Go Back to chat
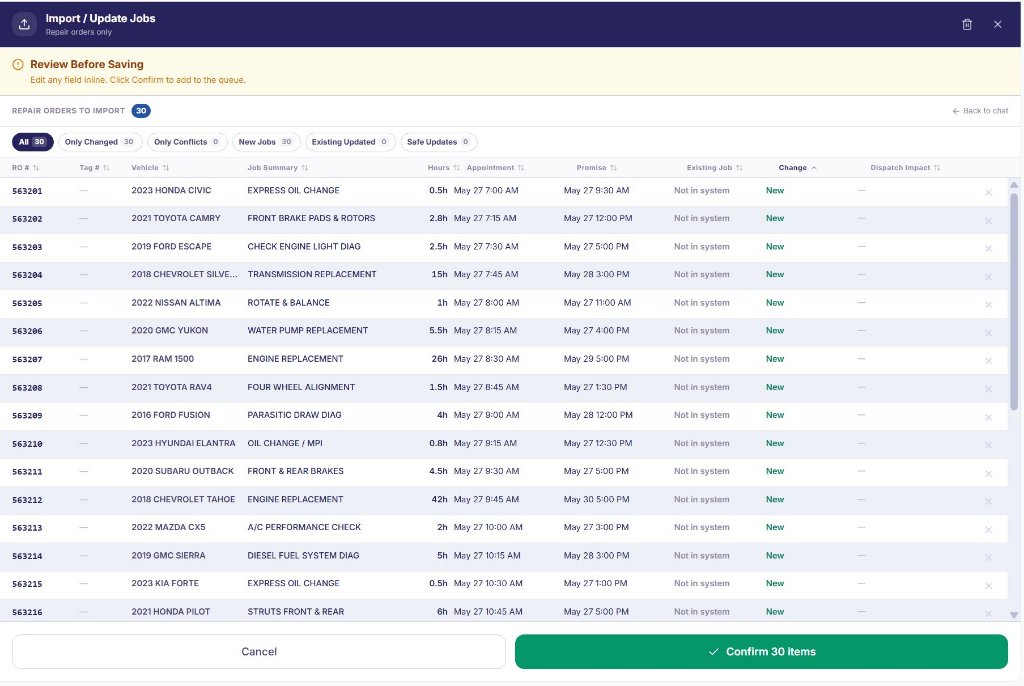The image size is (1024, 686). pyautogui.click(x=980, y=111)
